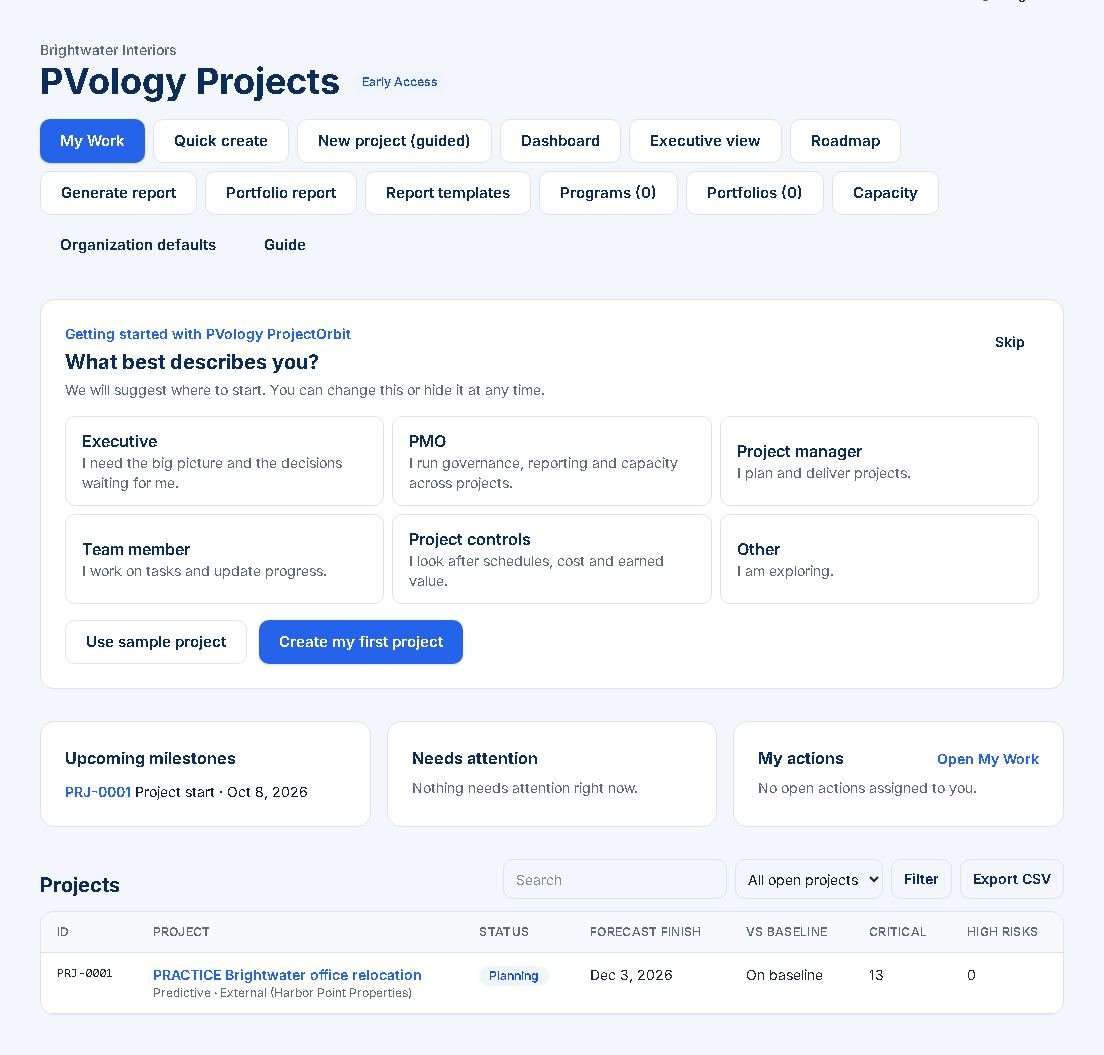Click the Dec 3, 2026 forecast cell
The image size is (1104, 1055).
pos(631,975)
